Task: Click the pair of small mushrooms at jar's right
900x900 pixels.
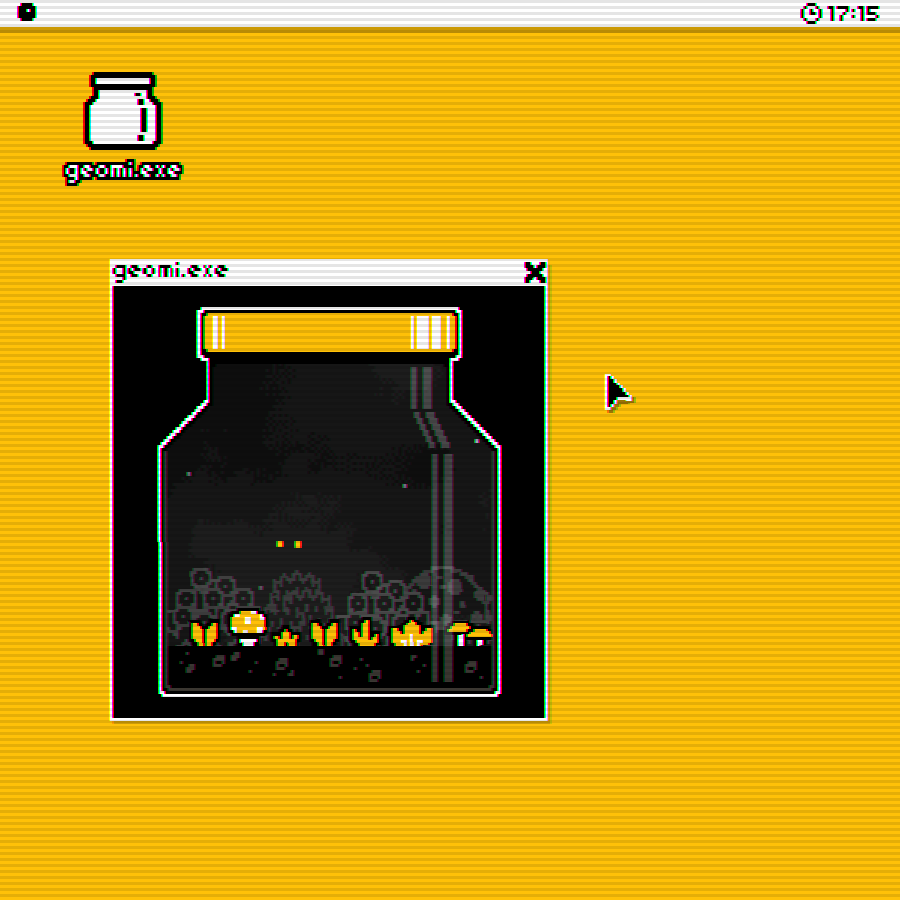Action: (470, 634)
